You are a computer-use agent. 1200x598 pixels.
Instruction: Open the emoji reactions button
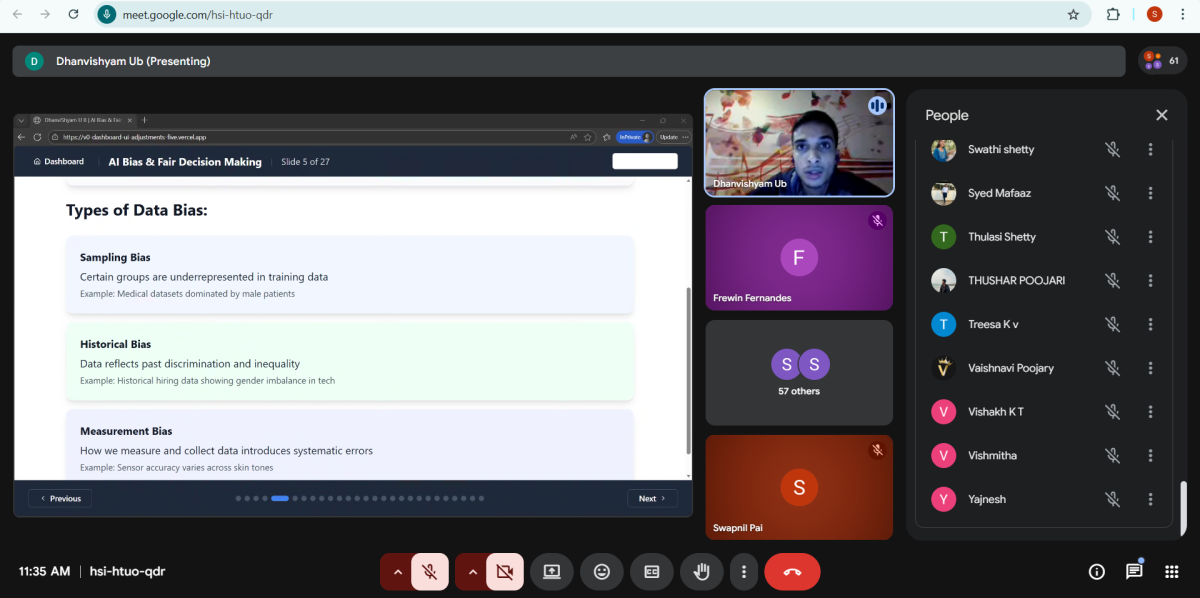coord(602,572)
